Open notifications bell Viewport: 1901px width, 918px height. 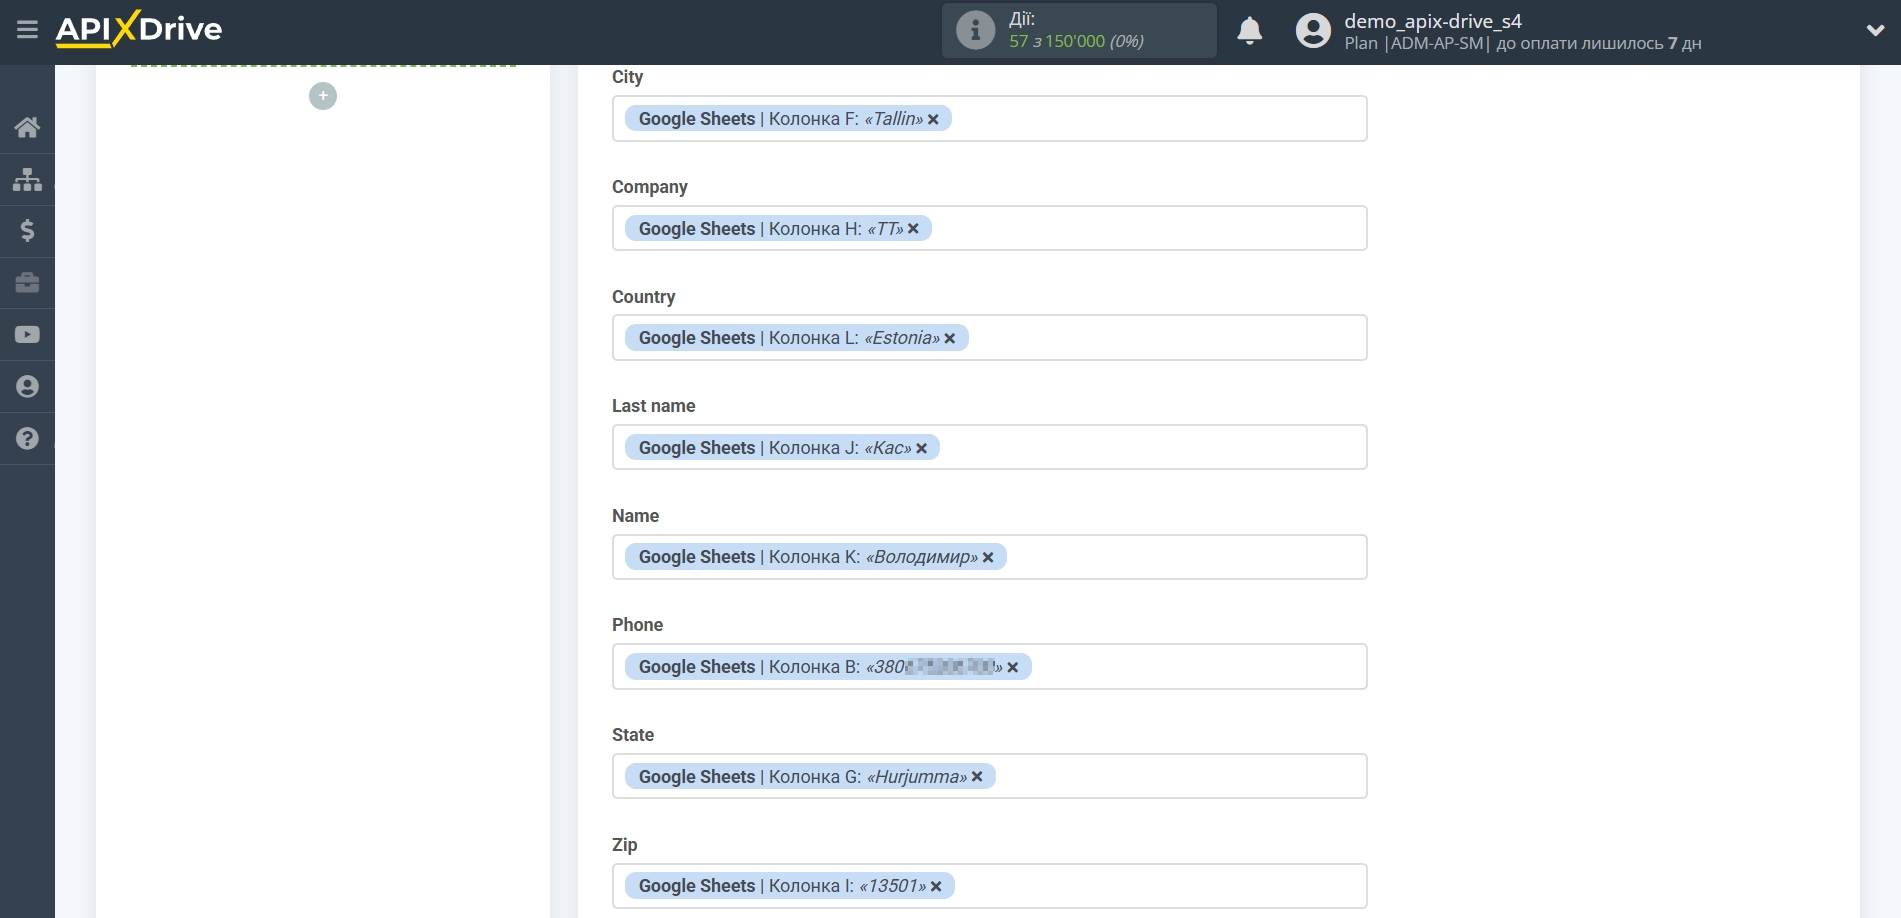pos(1249,31)
